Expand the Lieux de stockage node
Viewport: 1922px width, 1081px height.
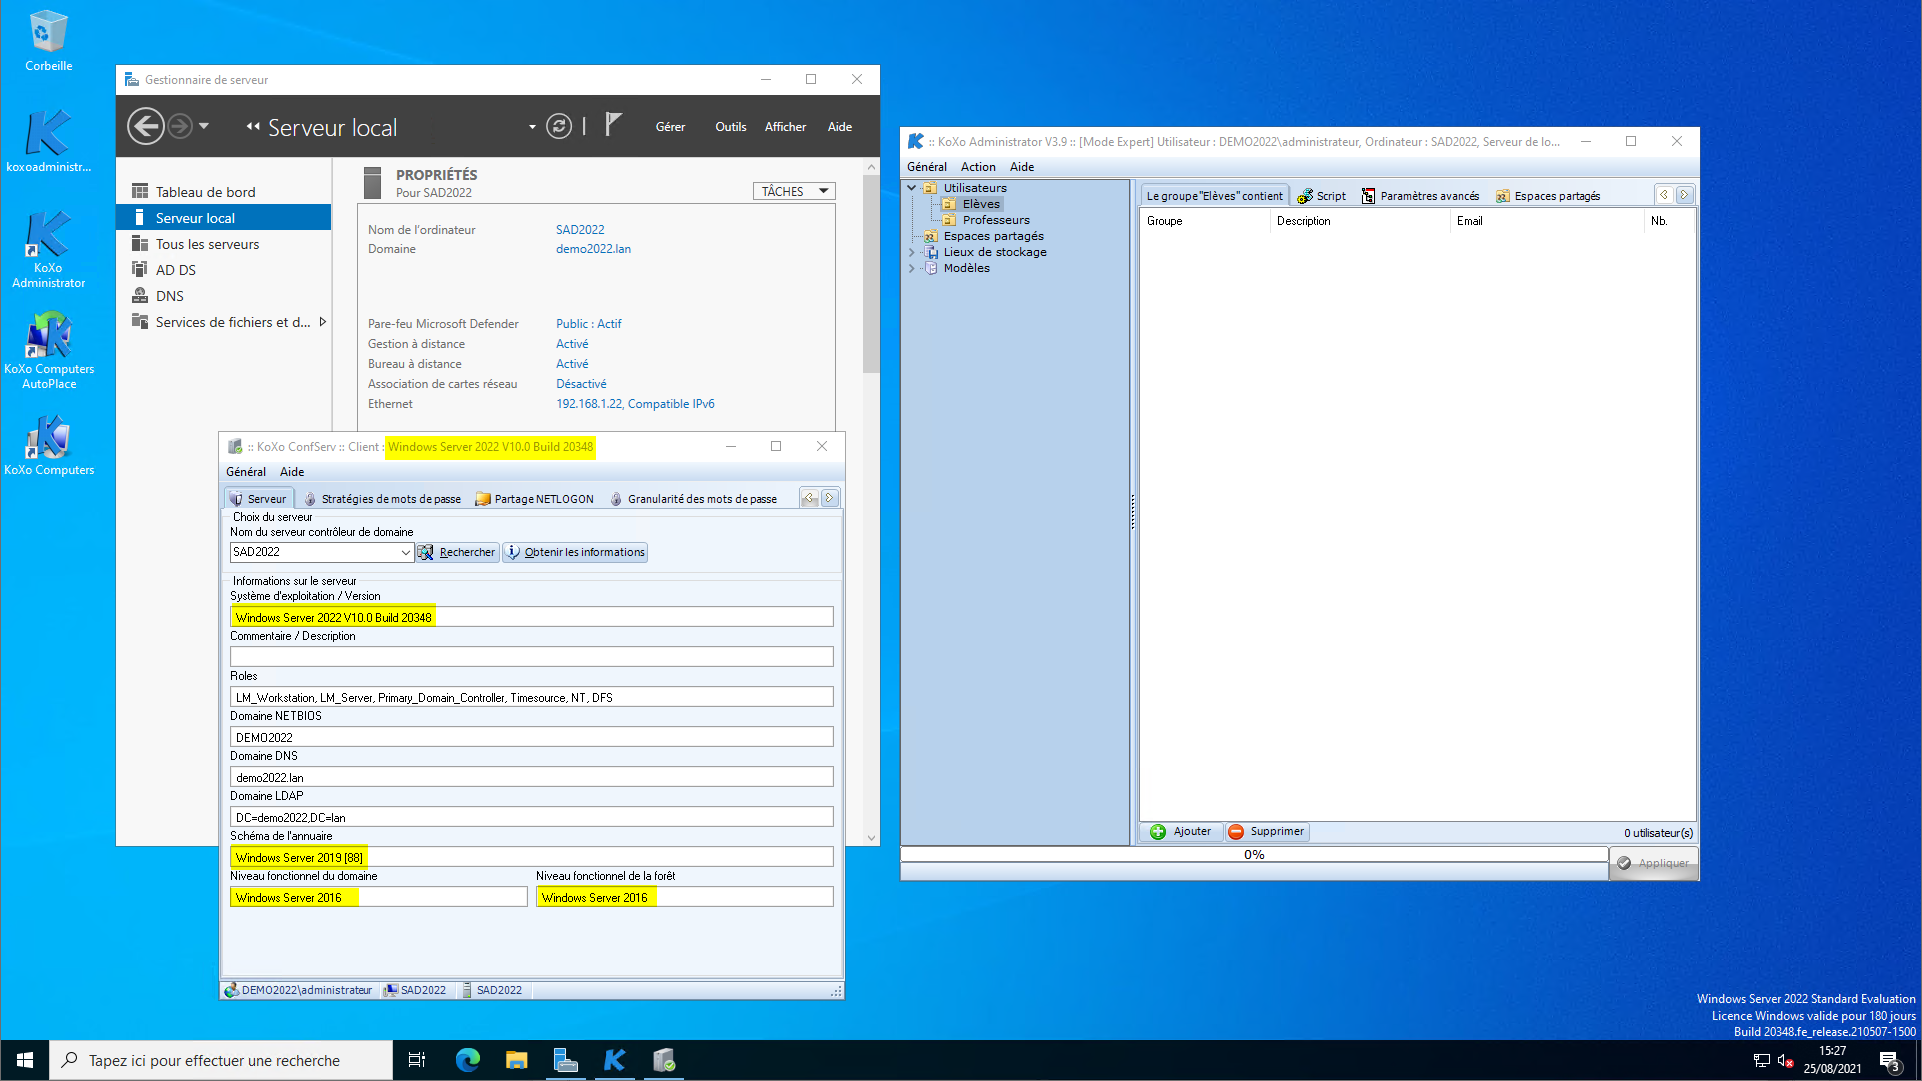click(911, 252)
